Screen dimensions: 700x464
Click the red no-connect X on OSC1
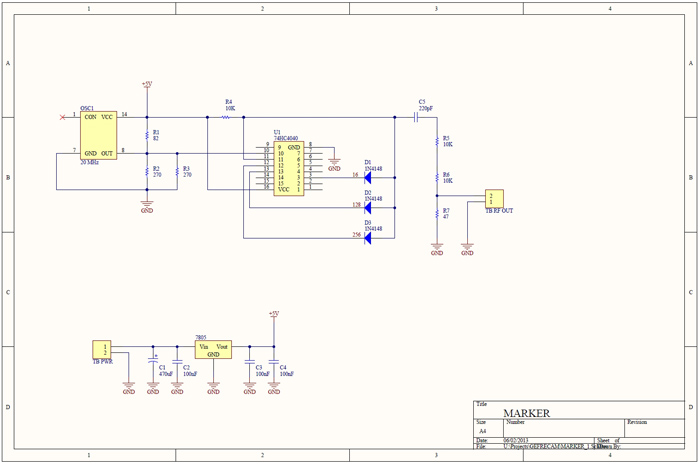(x=64, y=117)
